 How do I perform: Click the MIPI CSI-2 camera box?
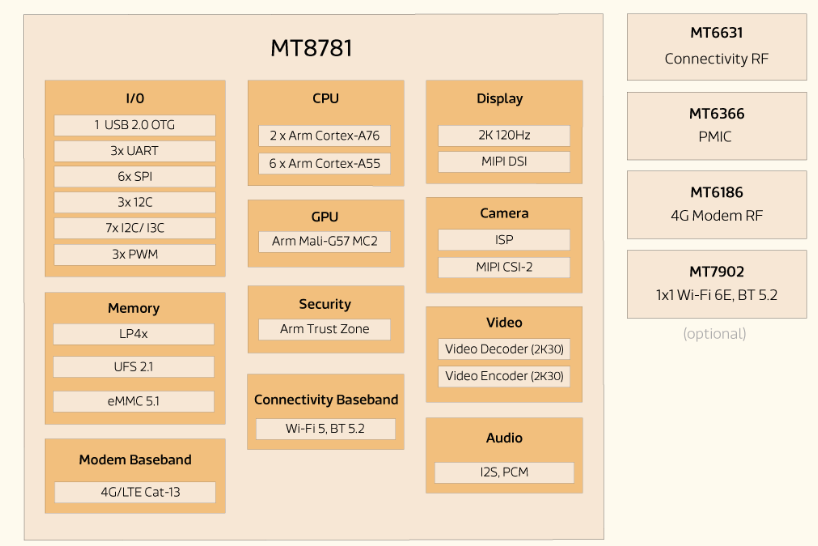(x=504, y=267)
